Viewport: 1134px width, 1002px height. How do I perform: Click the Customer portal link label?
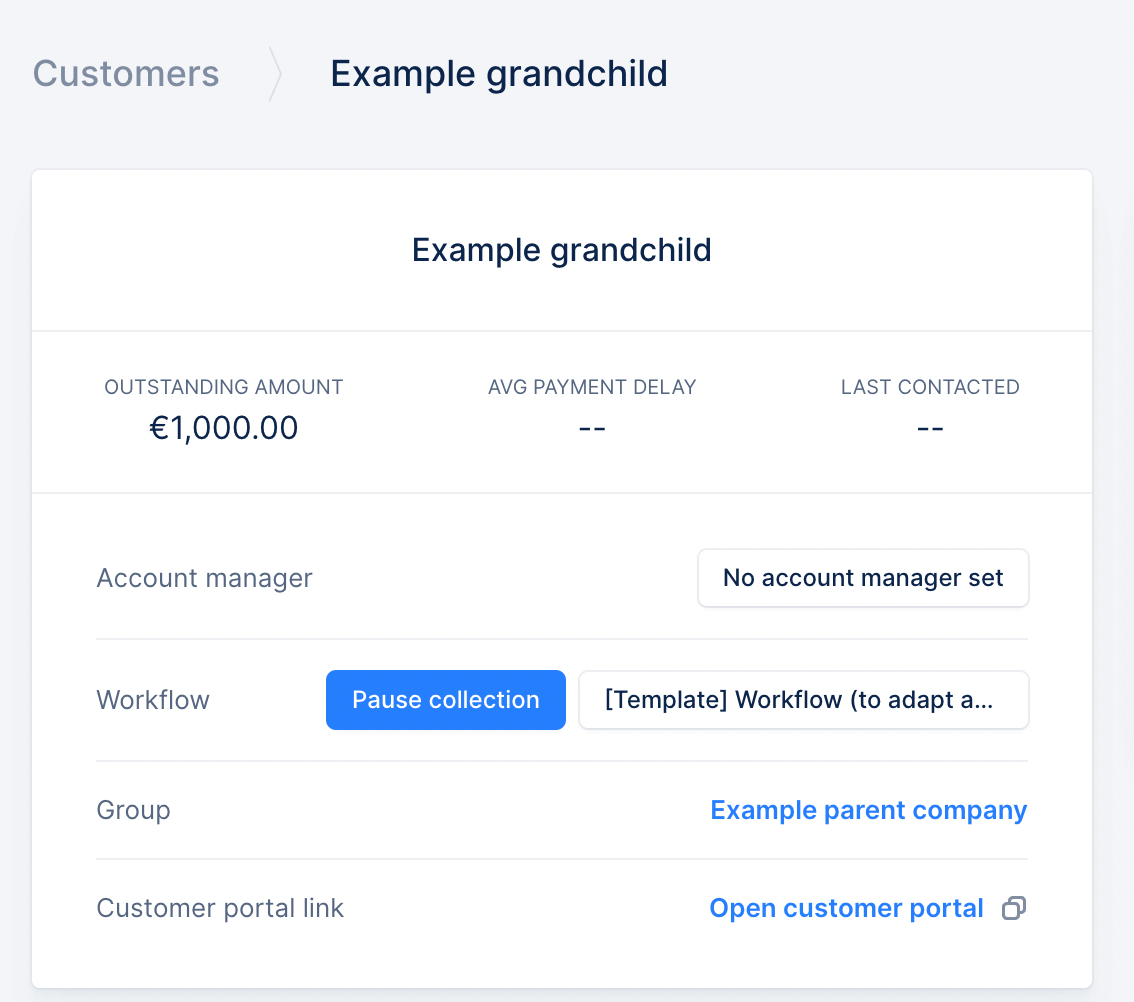[x=221, y=908]
